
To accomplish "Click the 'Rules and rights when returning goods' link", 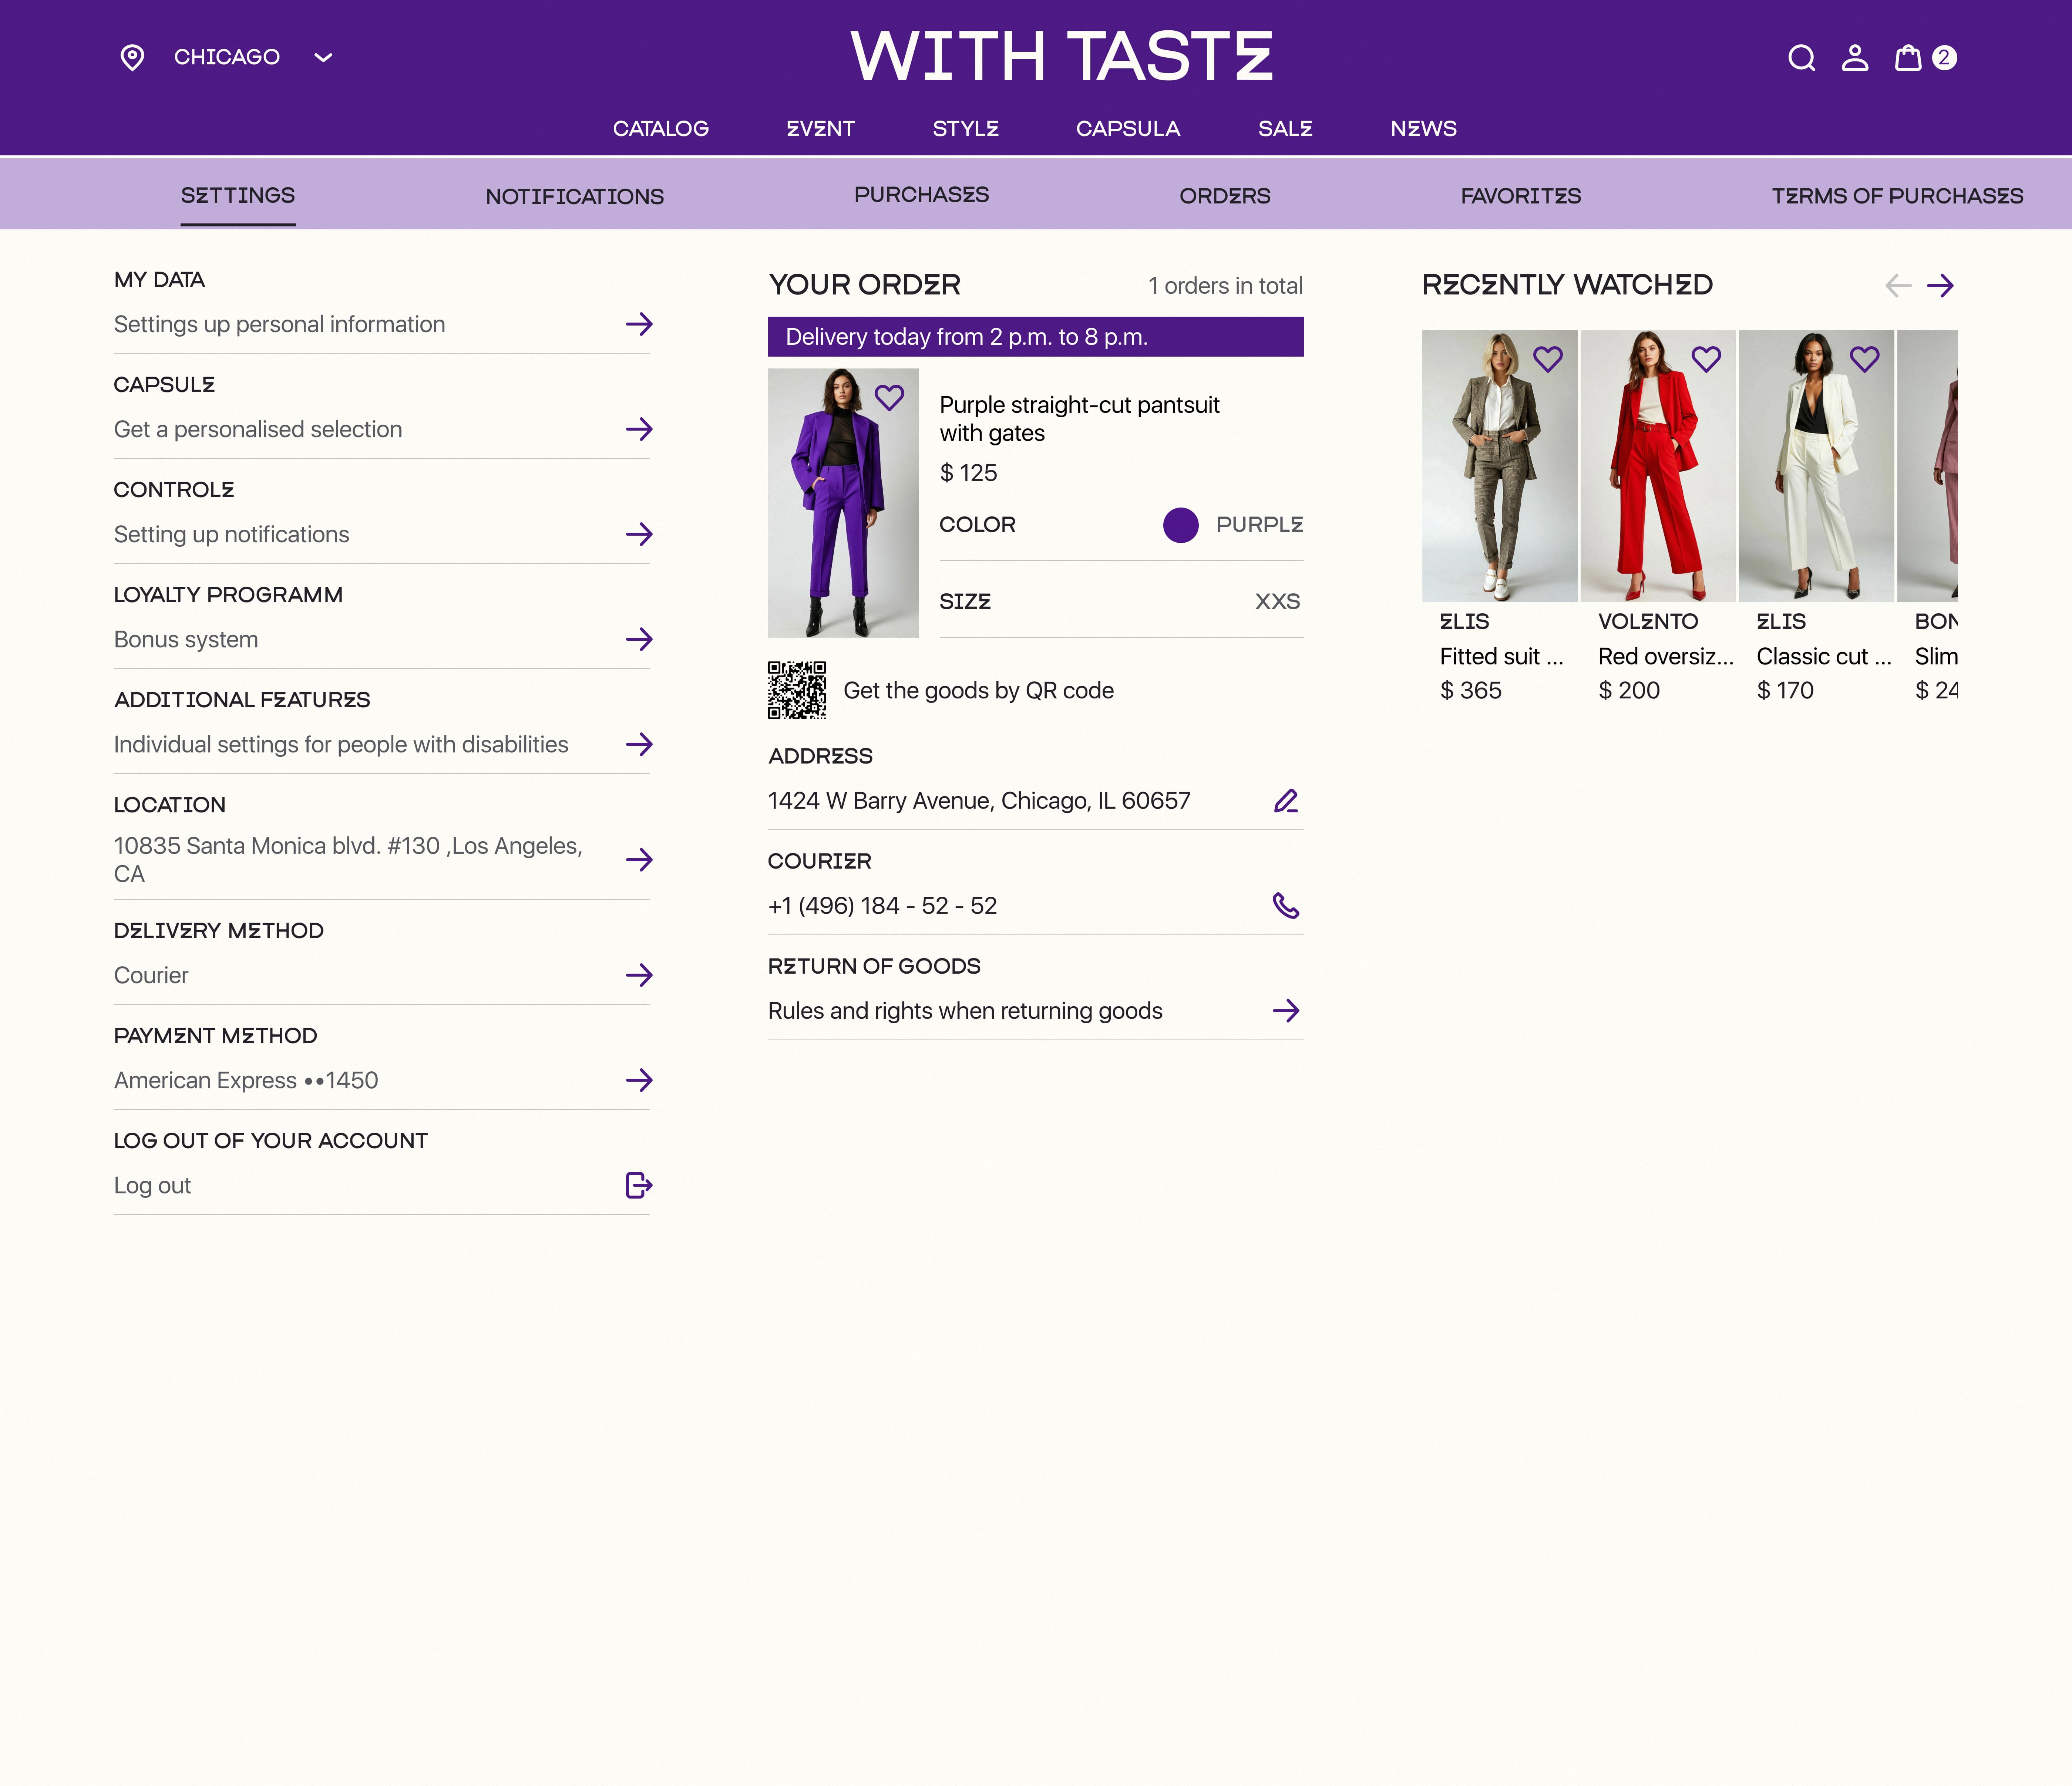I will coord(965,1011).
